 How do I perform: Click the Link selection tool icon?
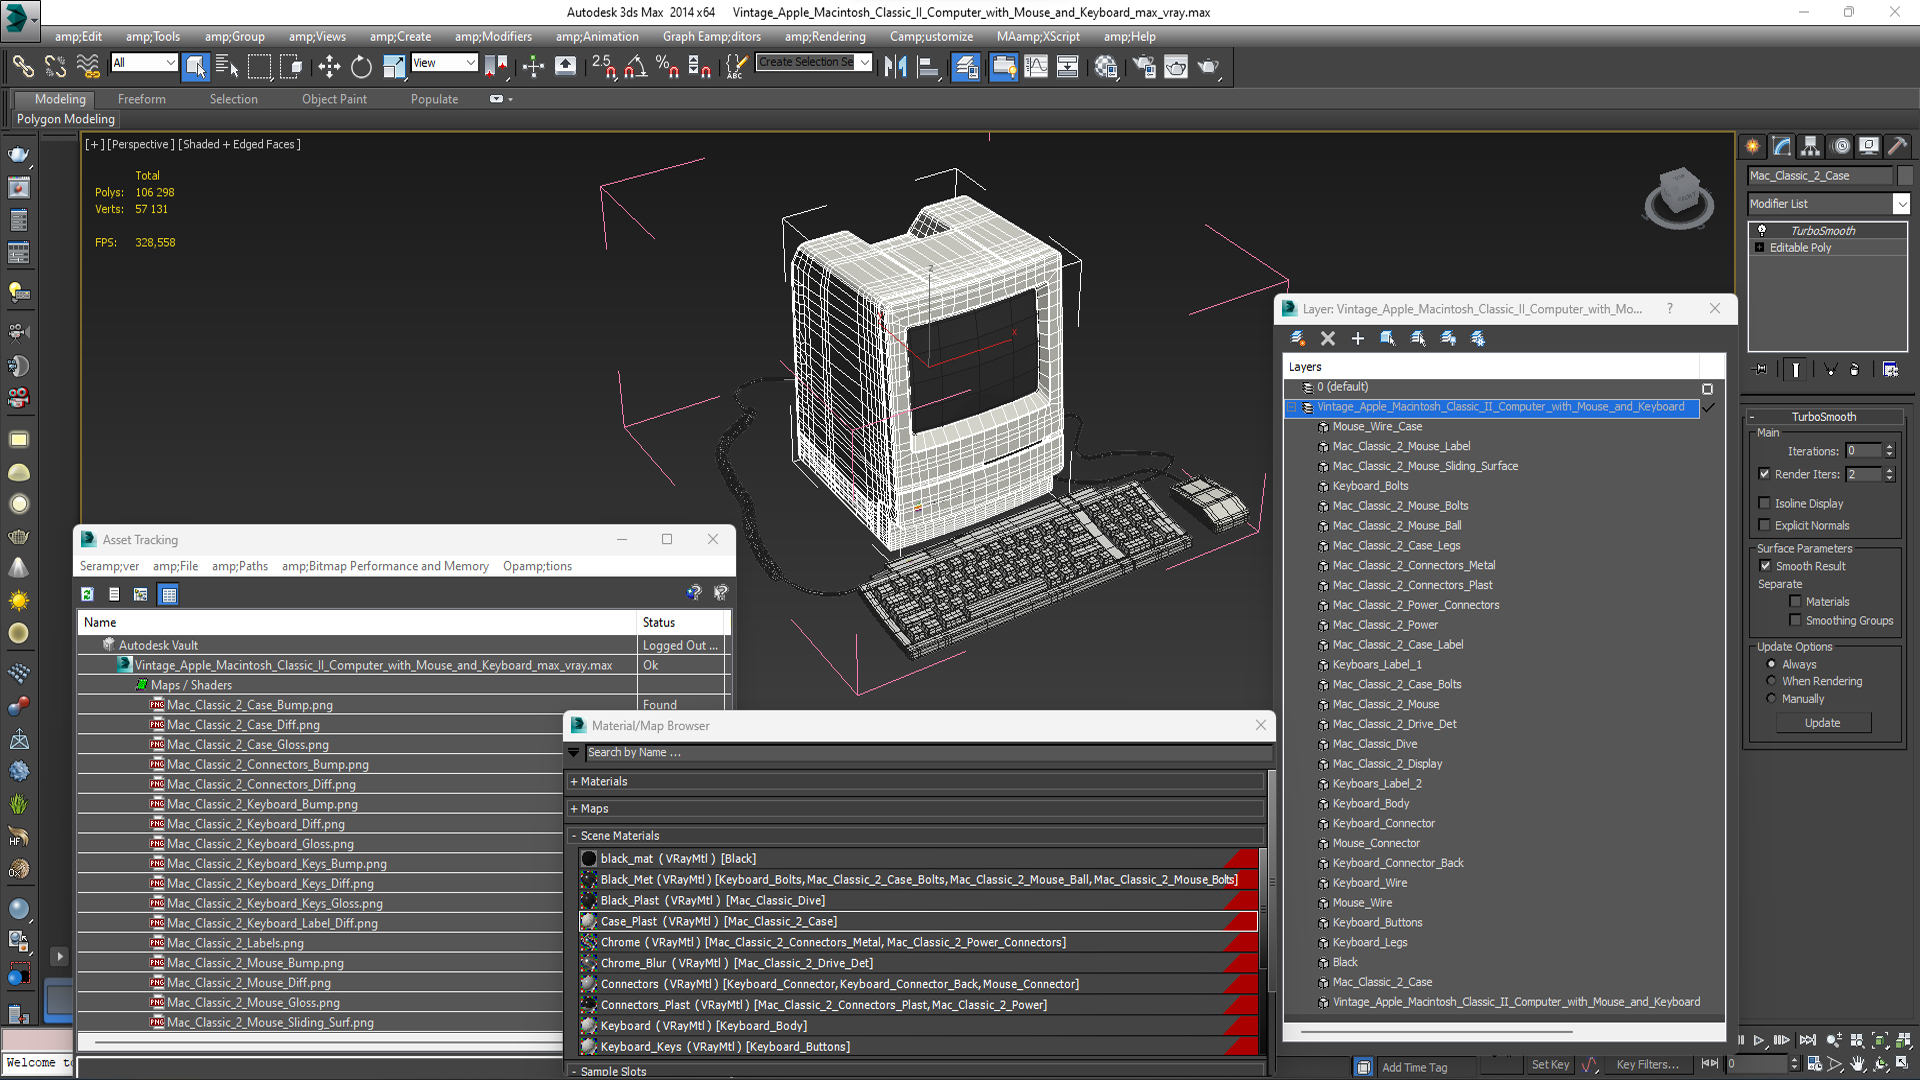pos(23,67)
